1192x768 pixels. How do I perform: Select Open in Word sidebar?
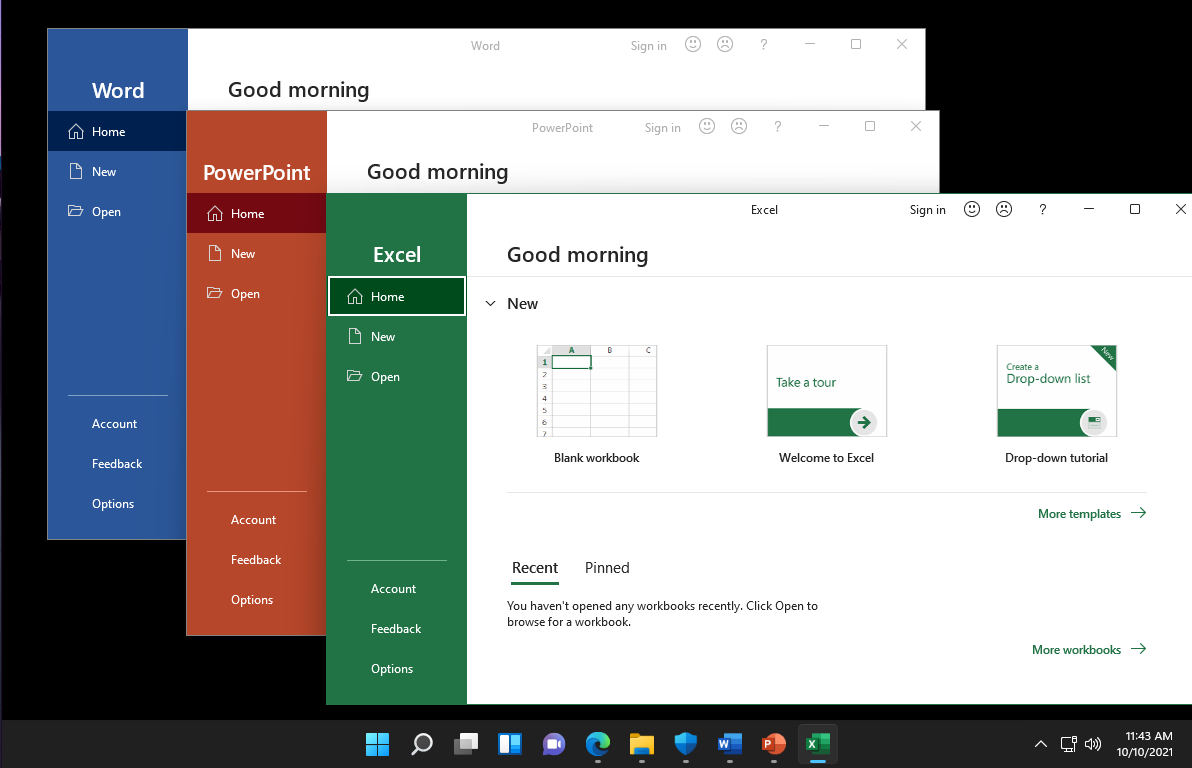[x=117, y=211]
